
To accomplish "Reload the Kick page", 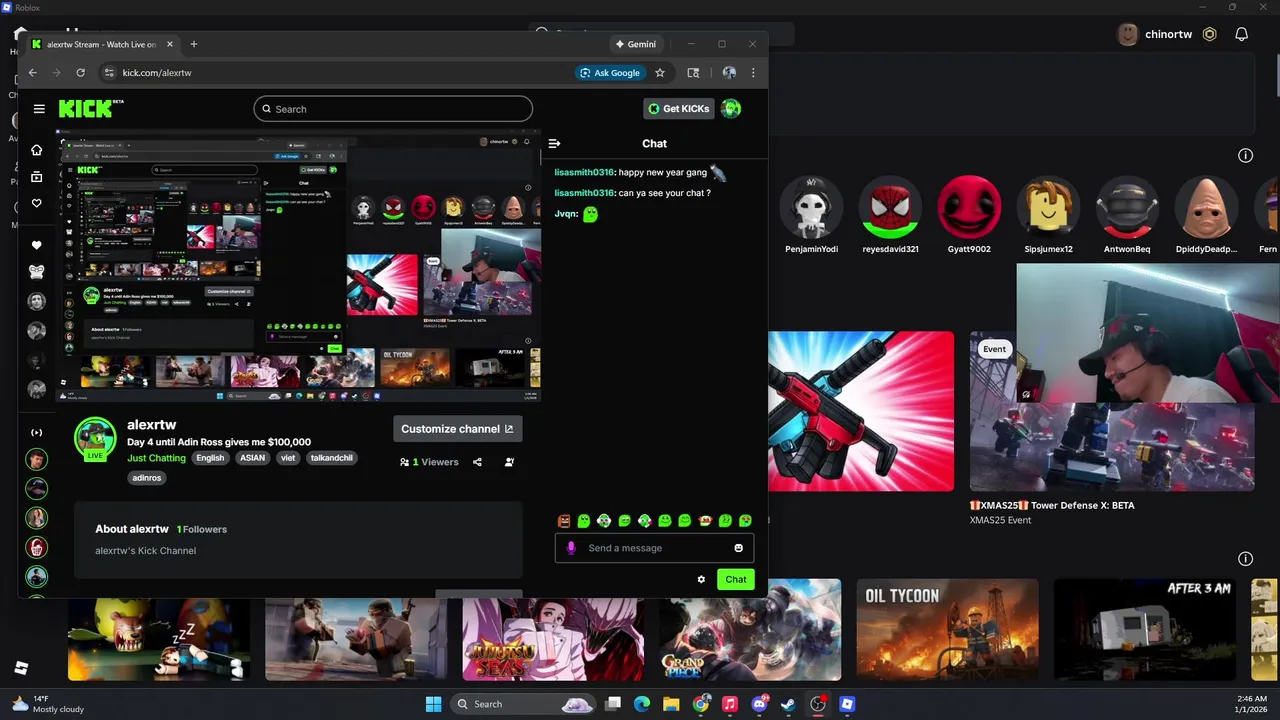I will click(x=80, y=73).
